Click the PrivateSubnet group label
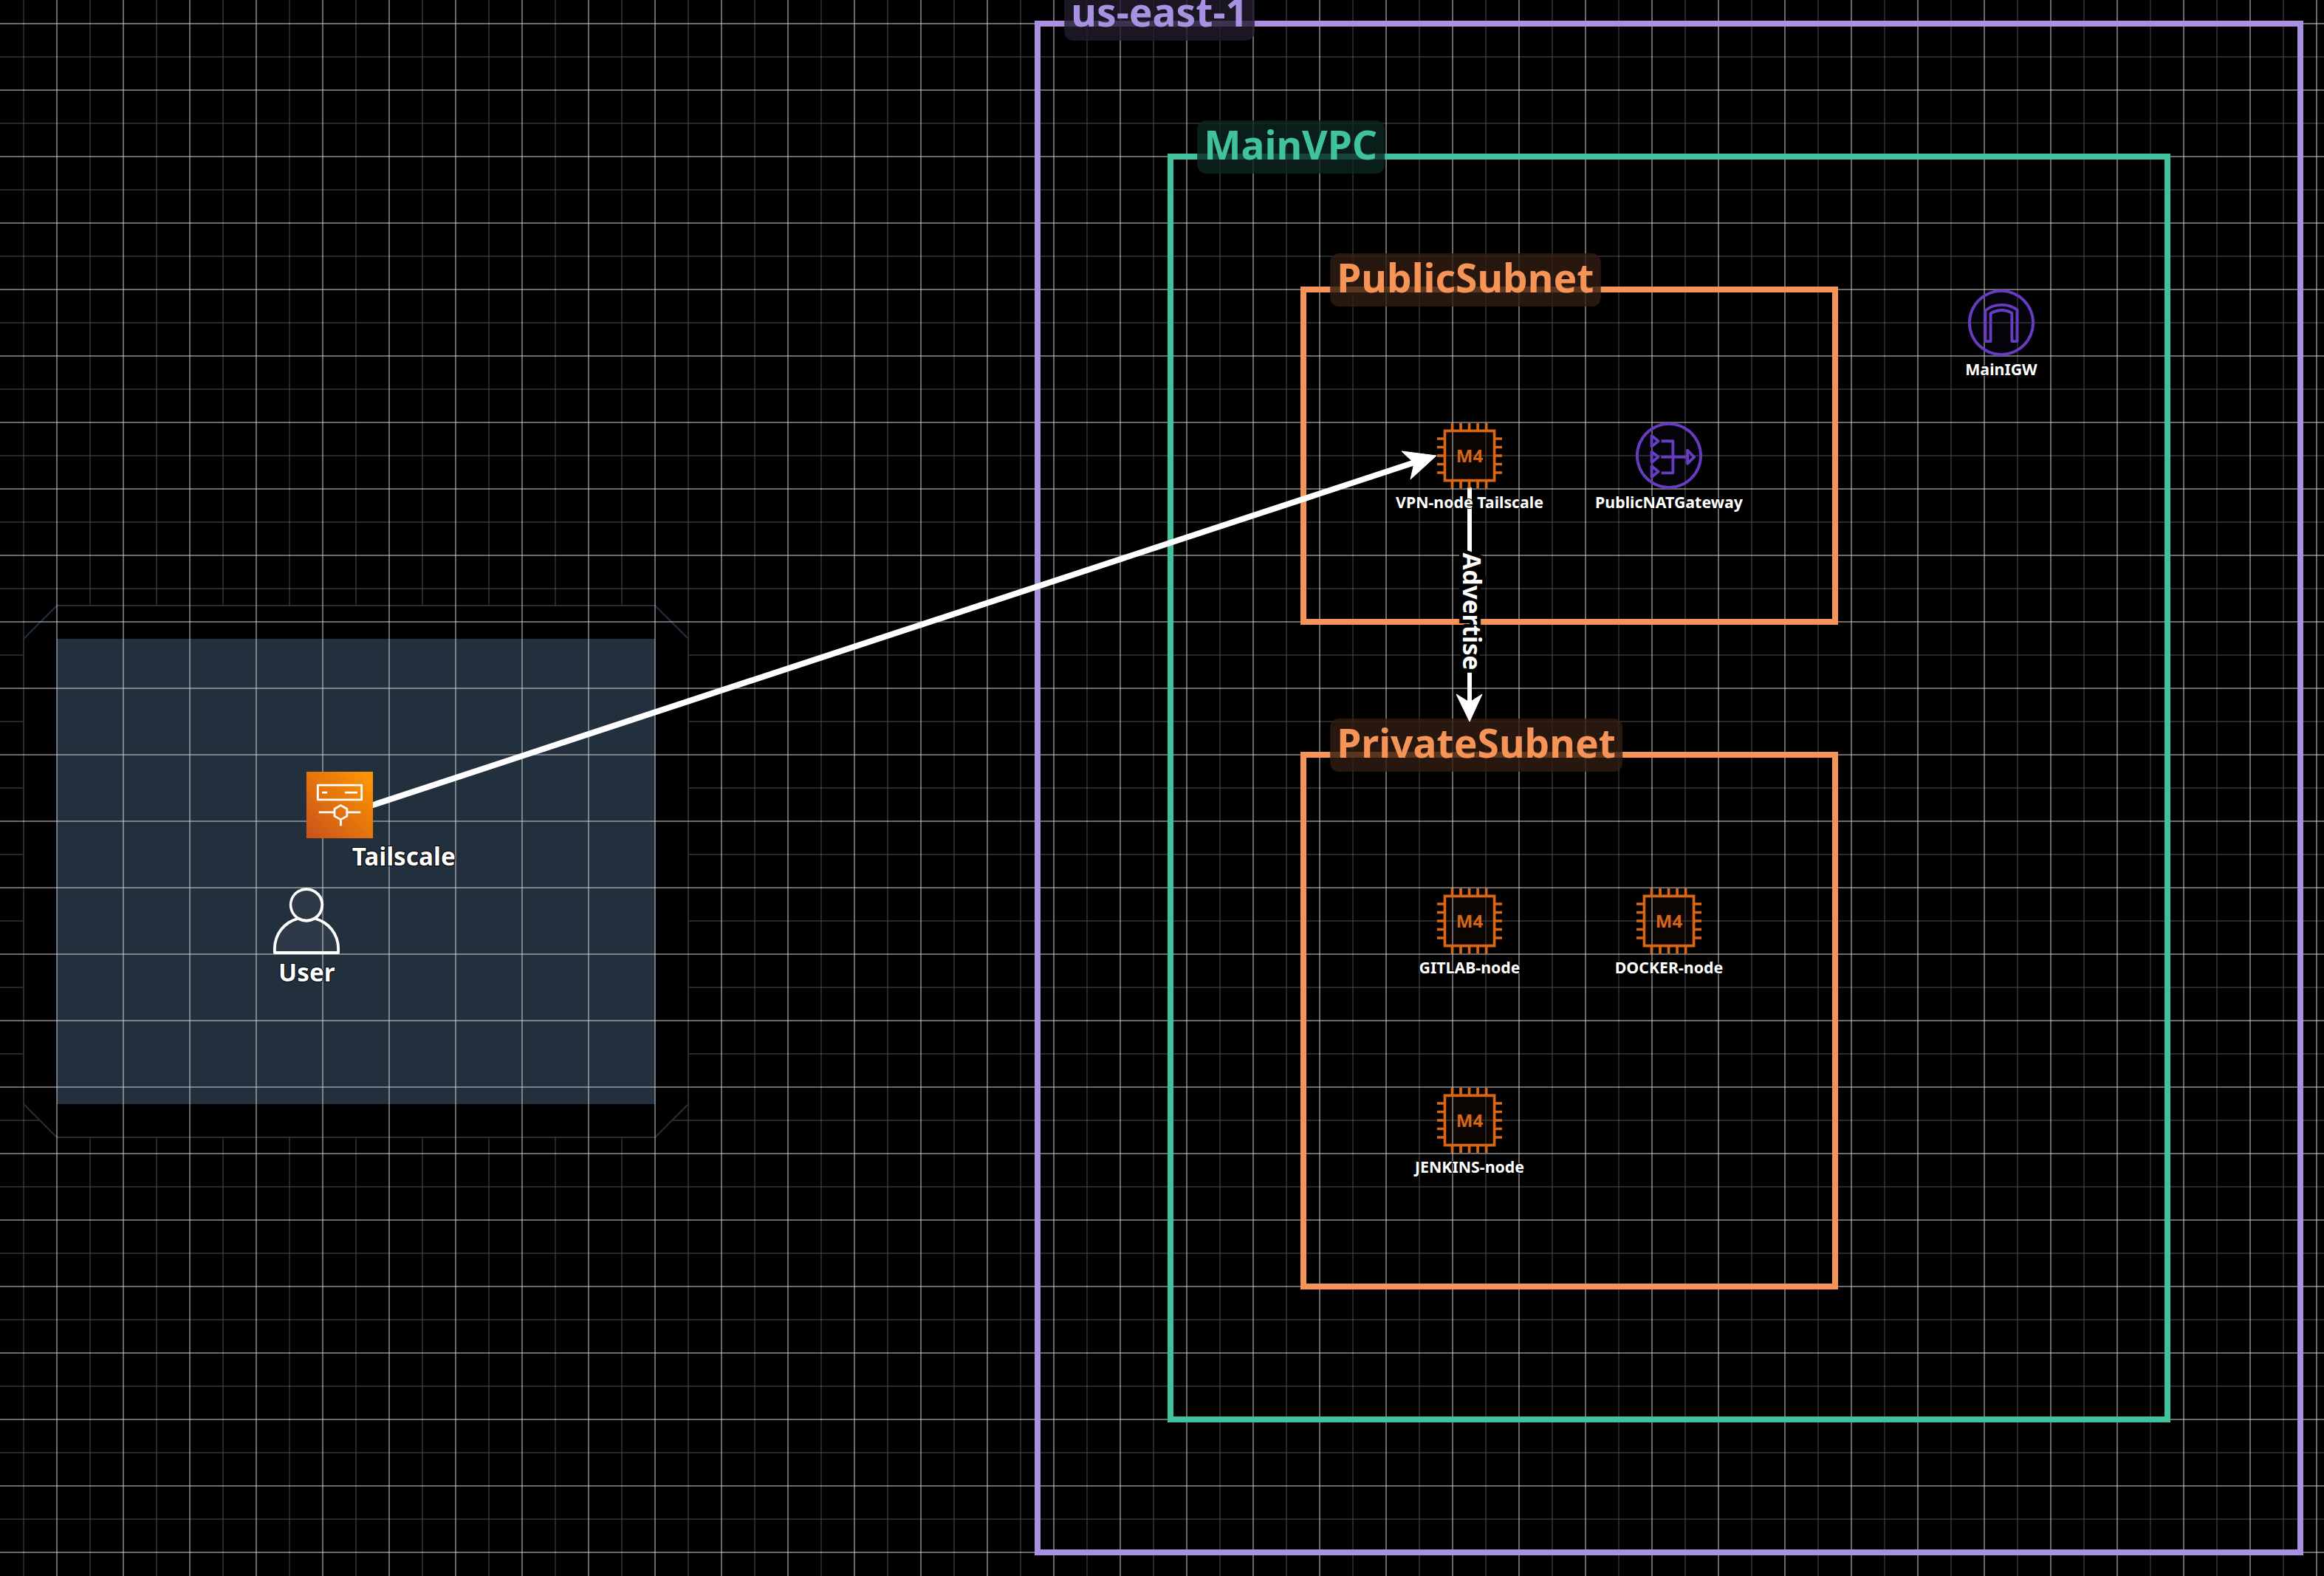 pos(1475,744)
